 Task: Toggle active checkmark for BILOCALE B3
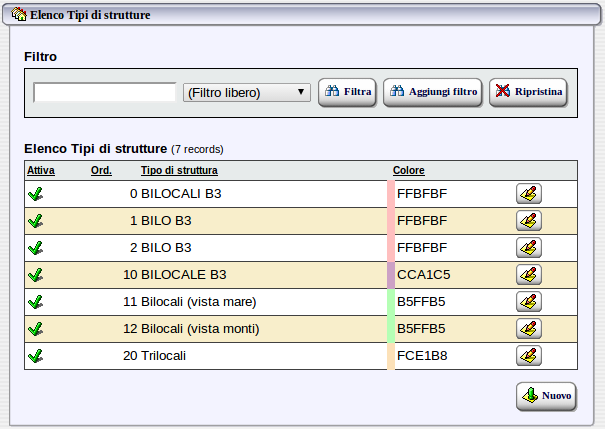[x=35, y=274]
